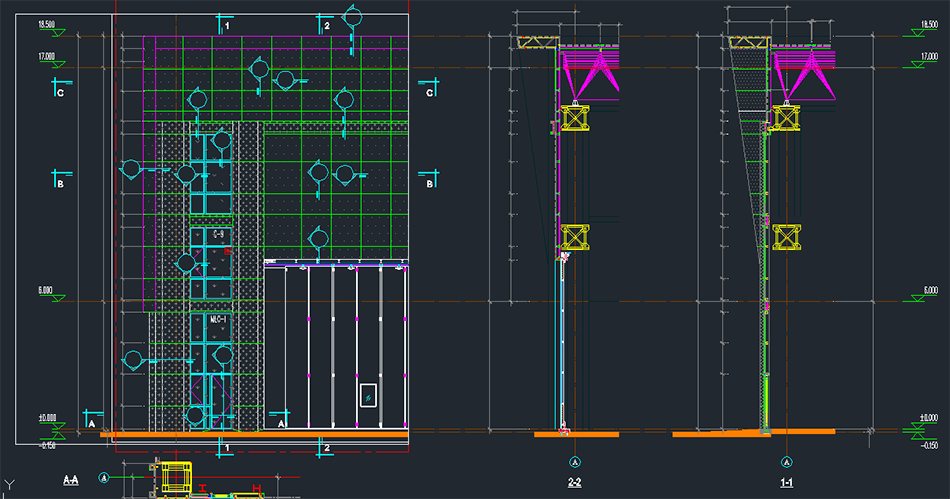Select the C-9 window label
Image resolution: width=950 pixels, height=499 pixels.
click(217, 233)
